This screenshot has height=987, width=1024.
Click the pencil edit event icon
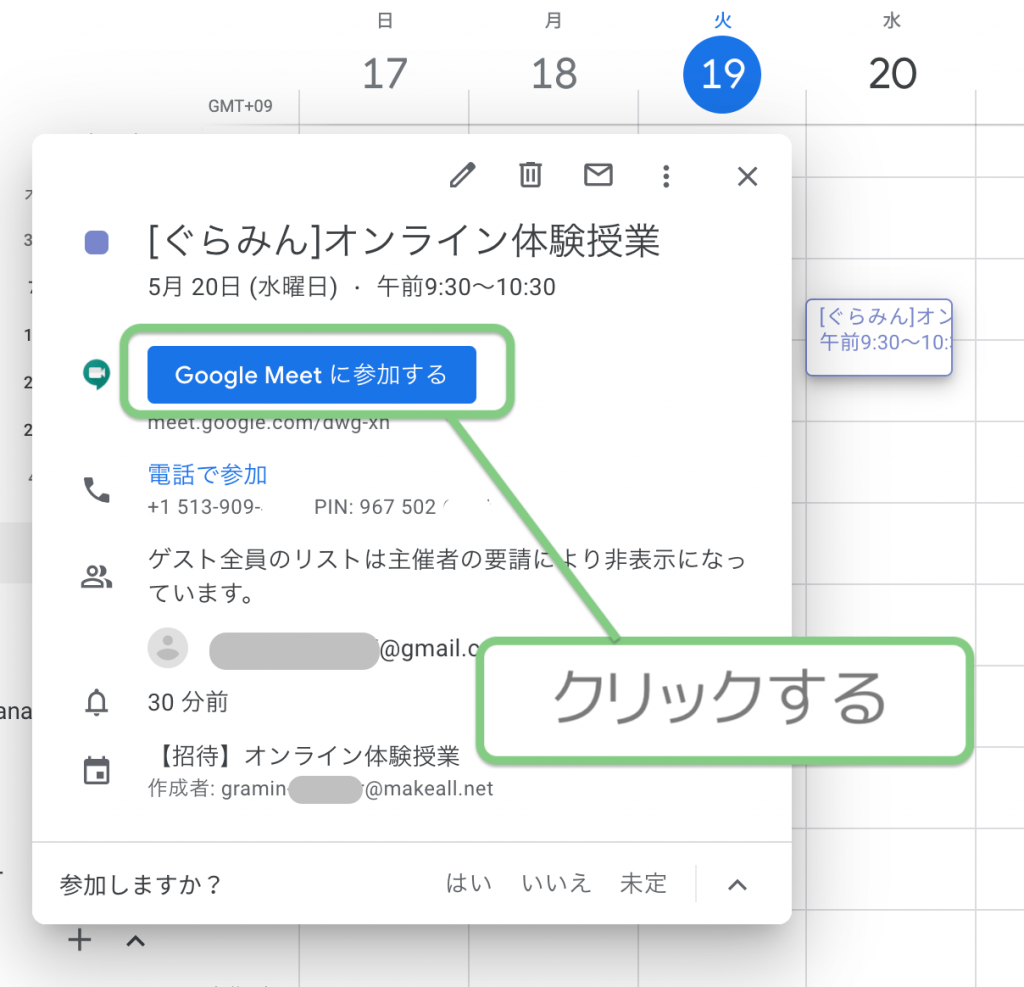462,175
